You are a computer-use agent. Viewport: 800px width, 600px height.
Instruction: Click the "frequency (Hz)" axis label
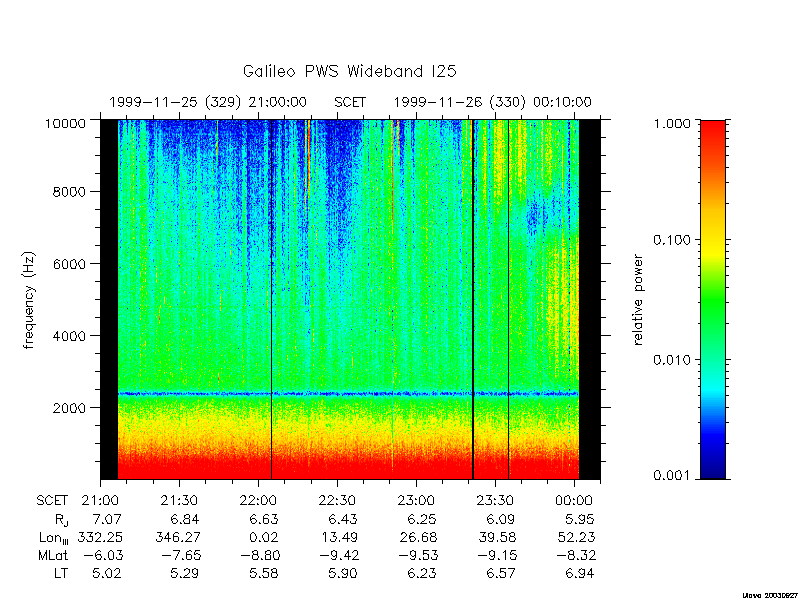(29, 300)
